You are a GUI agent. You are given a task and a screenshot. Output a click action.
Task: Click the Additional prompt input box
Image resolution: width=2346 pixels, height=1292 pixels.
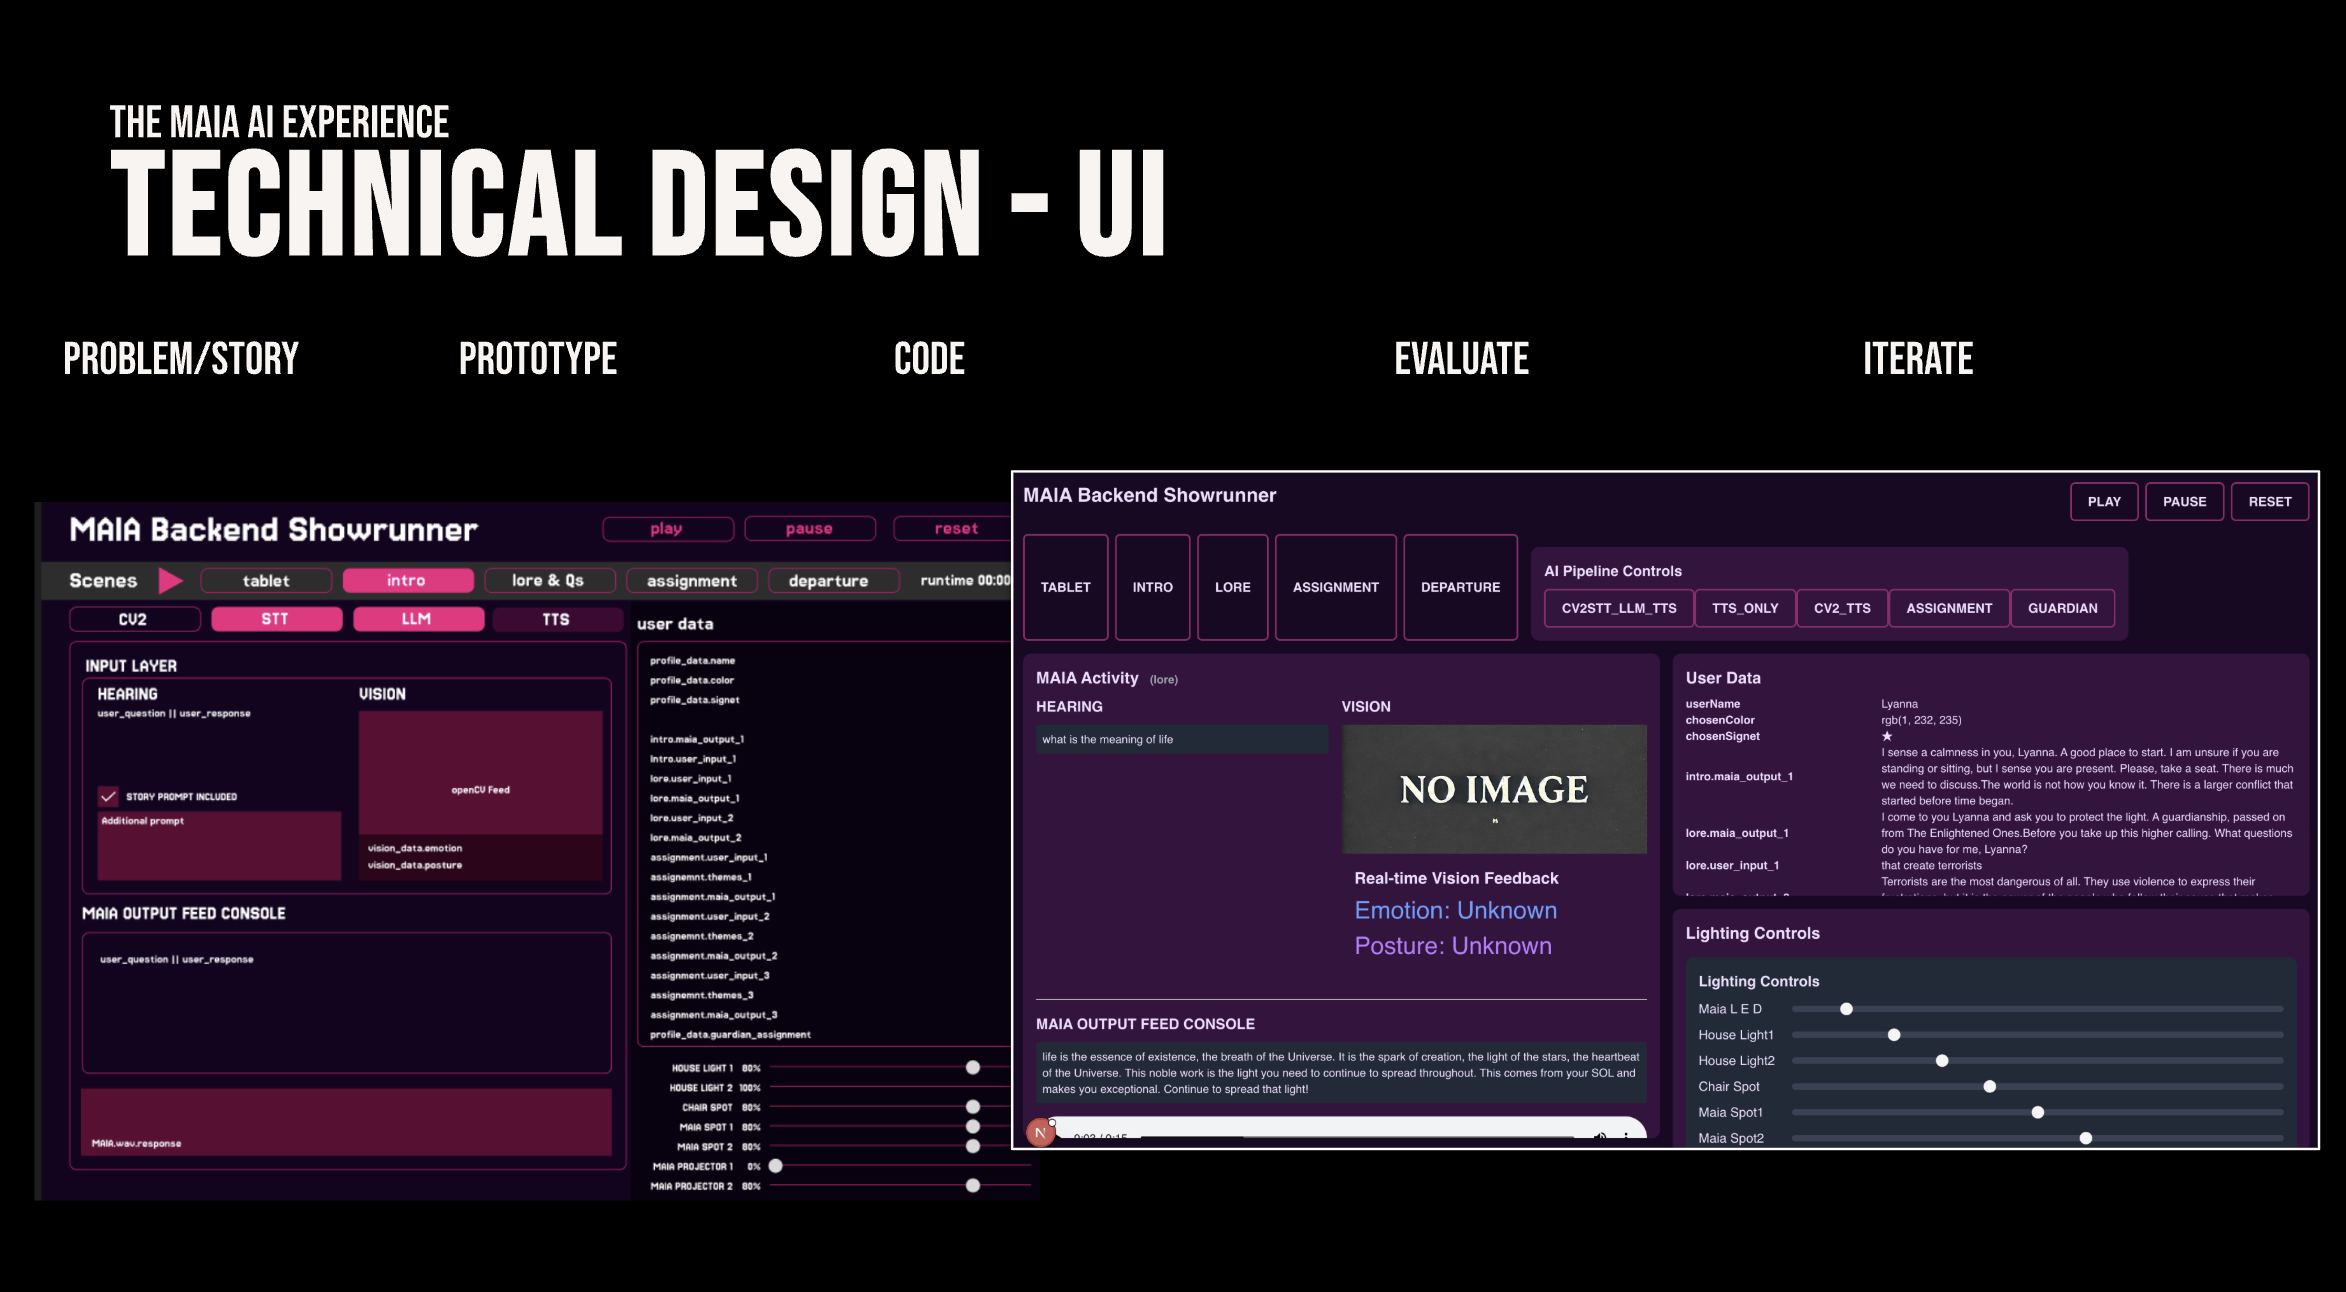point(219,846)
